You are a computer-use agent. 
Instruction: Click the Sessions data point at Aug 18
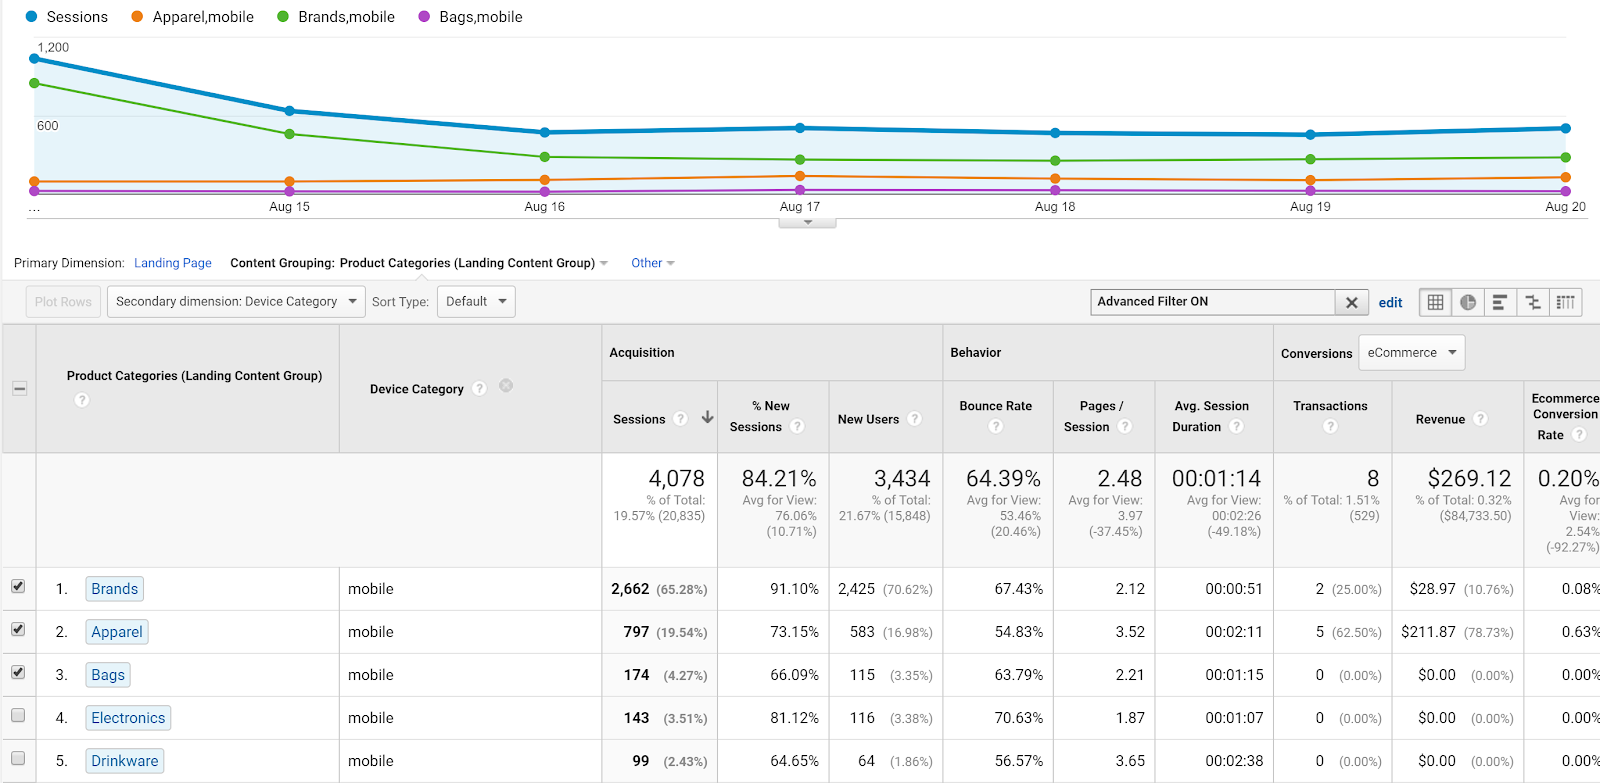pyautogui.click(x=1055, y=133)
